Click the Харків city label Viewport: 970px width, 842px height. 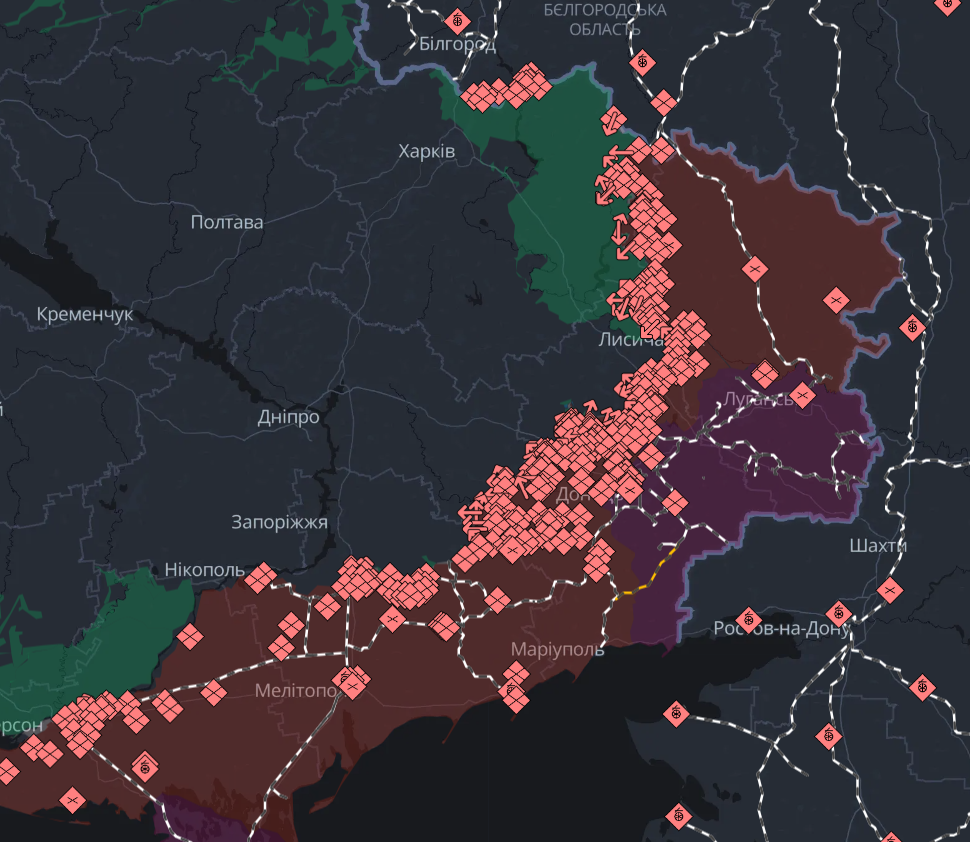(426, 152)
